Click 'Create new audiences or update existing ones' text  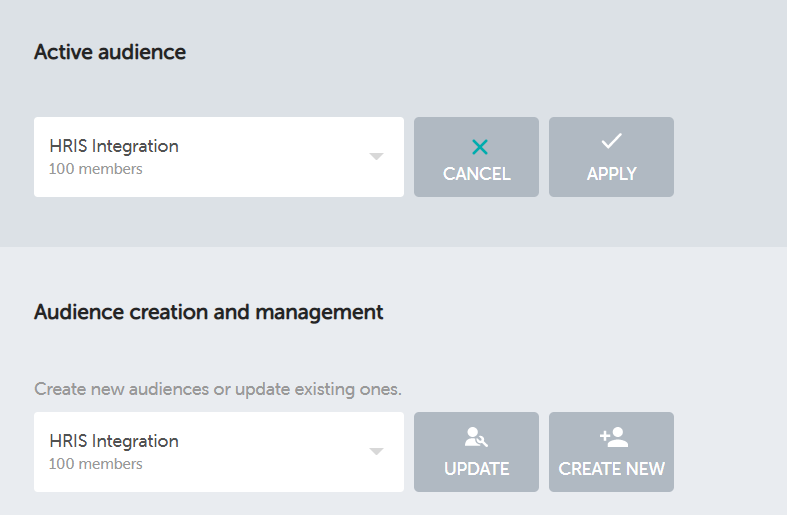pyautogui.click(x=217, y=388)
